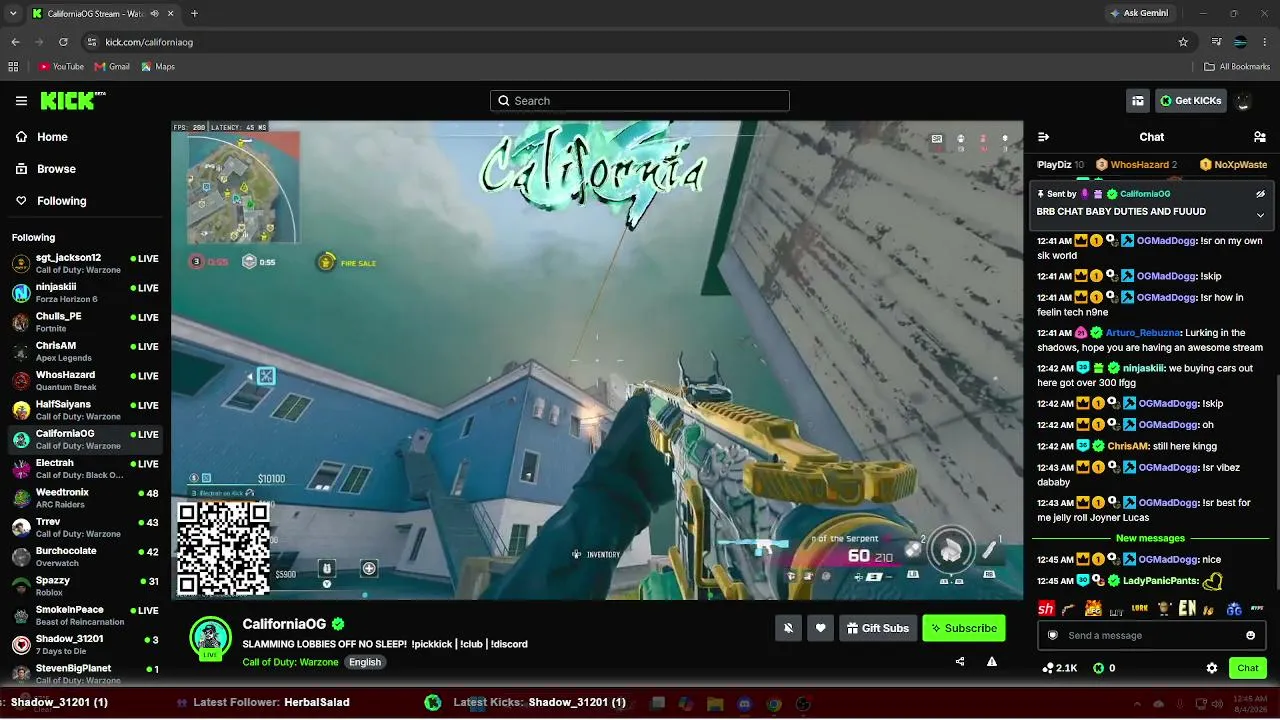The width and height of the screenshot is (1280, 720).
Task: Open the chat users list icon
Action: tap(1259, 137)
